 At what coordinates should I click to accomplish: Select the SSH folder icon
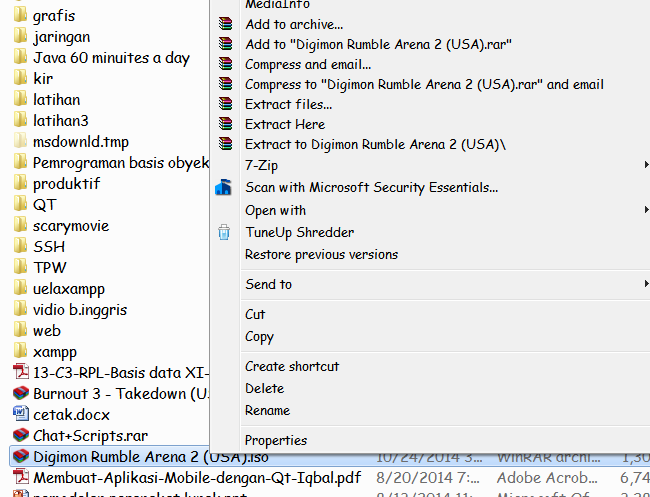(20, 245)
